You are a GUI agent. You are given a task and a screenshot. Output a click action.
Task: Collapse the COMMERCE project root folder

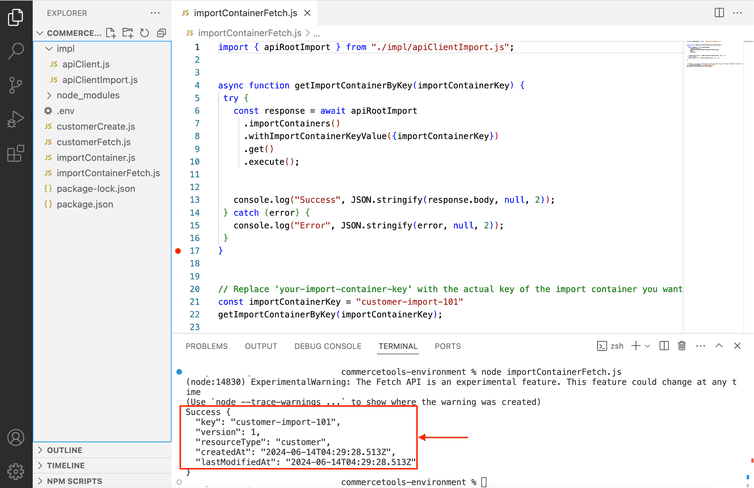69,33
